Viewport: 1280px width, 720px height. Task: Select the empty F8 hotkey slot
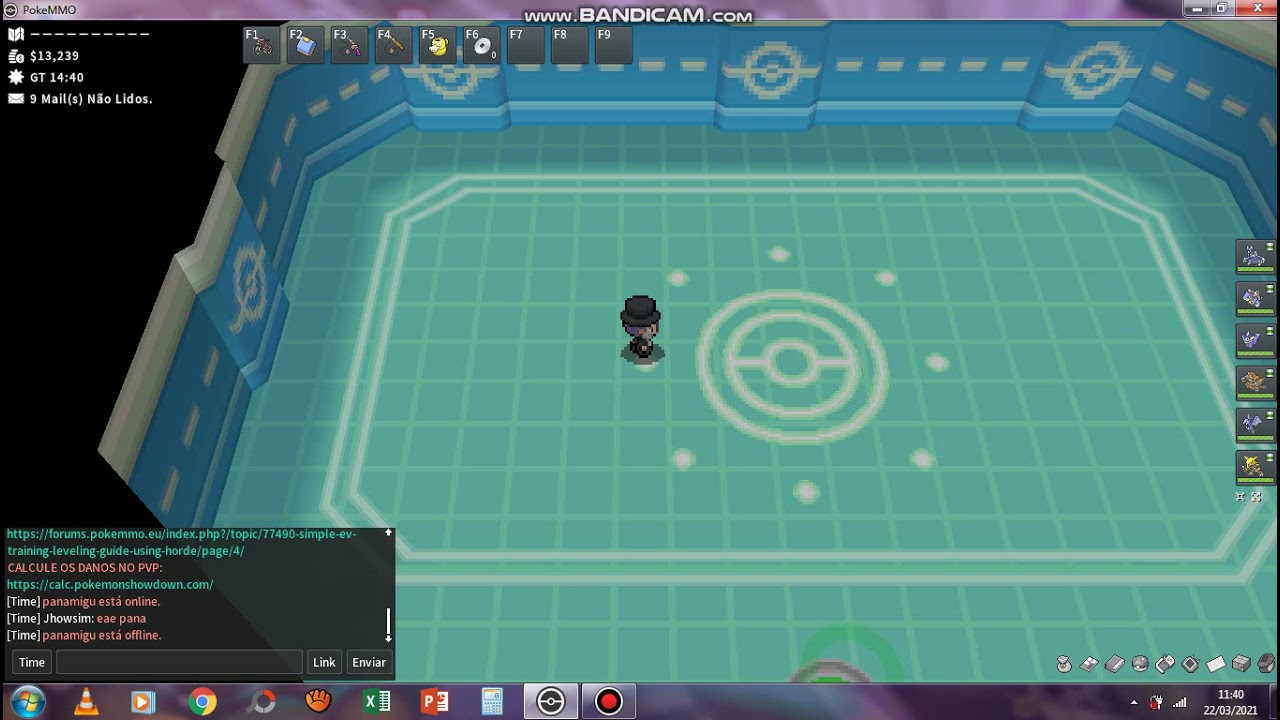tap(570, 46)
